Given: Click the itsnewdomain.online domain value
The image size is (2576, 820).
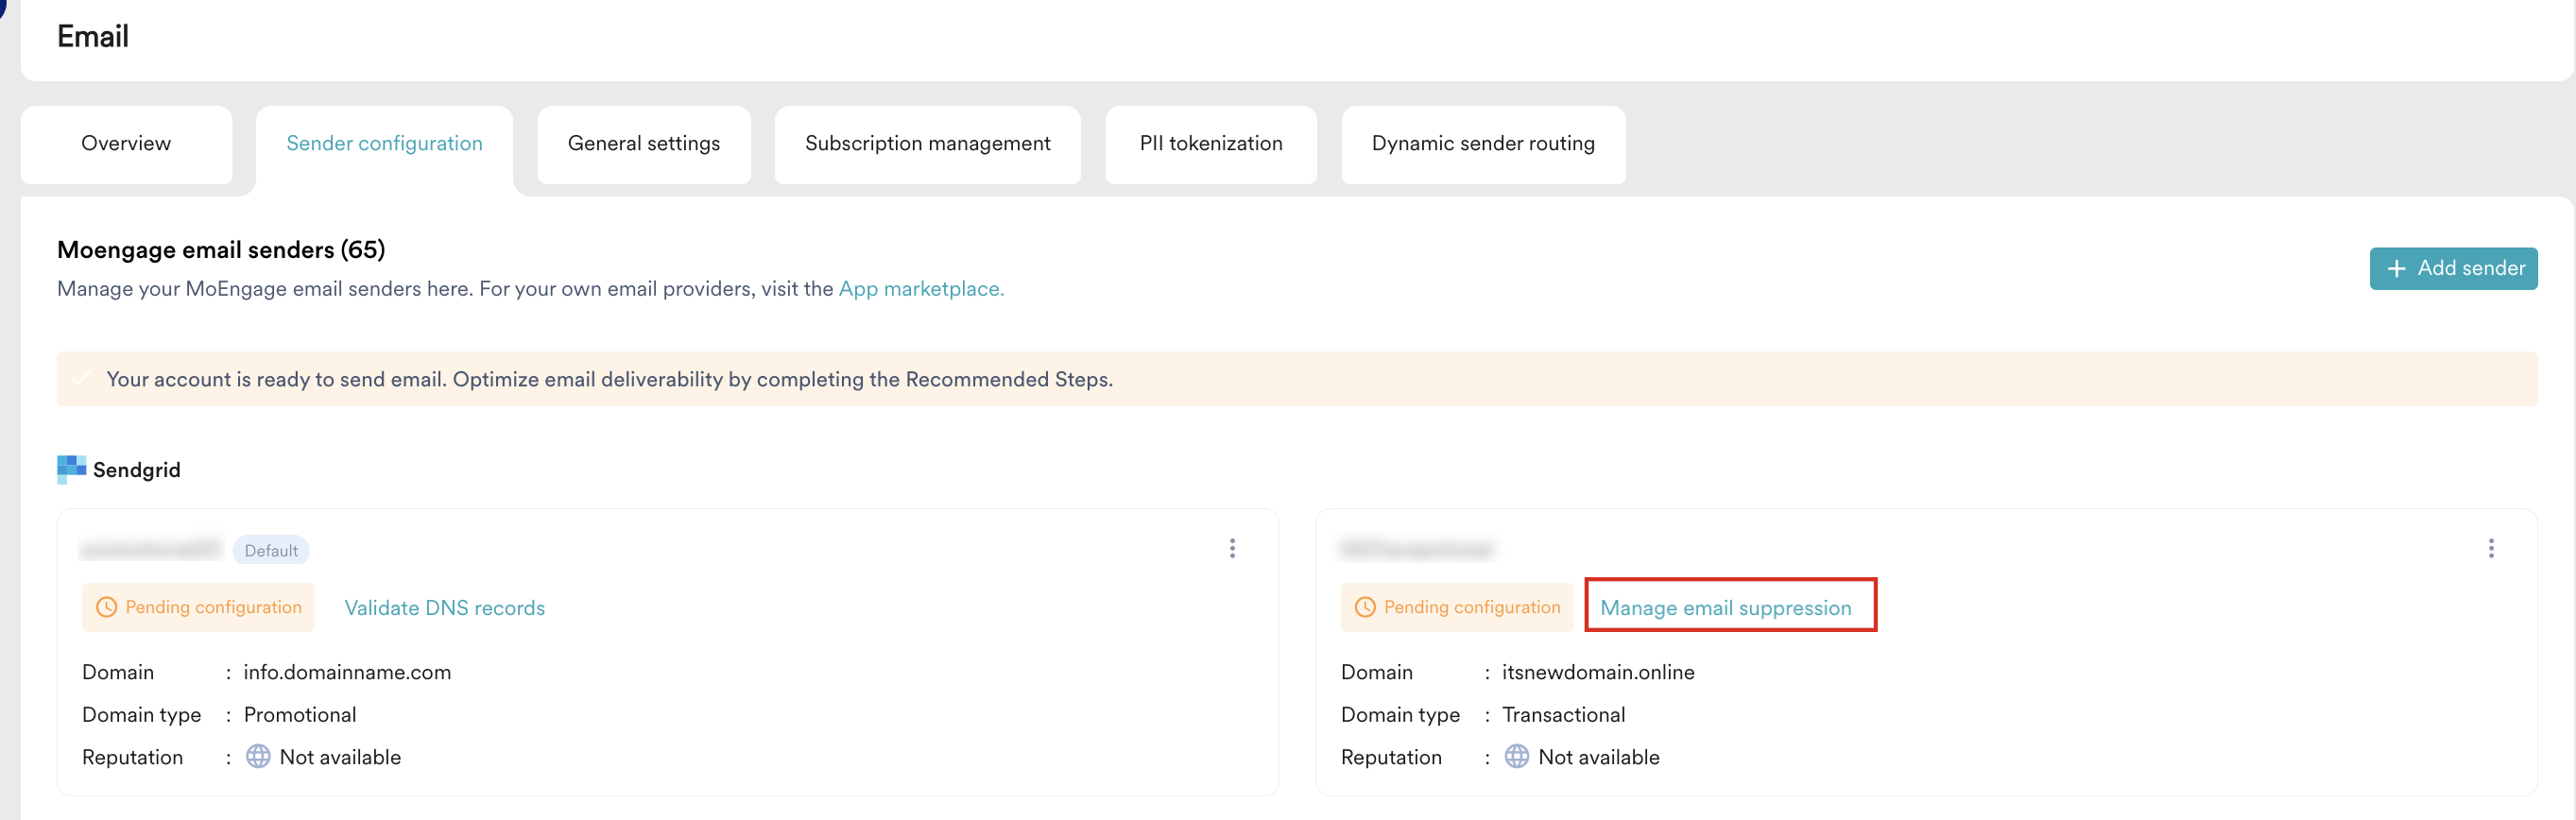Looking at the screenshot, I should click(1597, 672).
